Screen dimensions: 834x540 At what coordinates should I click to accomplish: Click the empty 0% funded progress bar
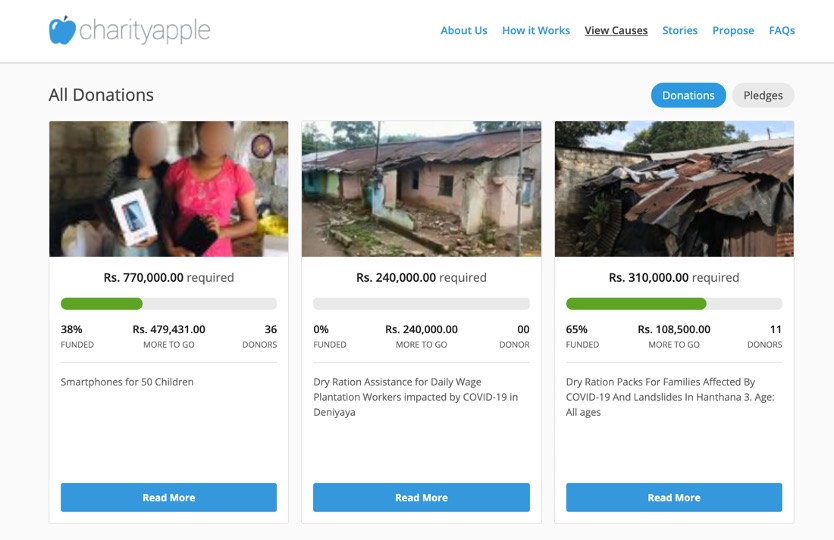(421, 303)
